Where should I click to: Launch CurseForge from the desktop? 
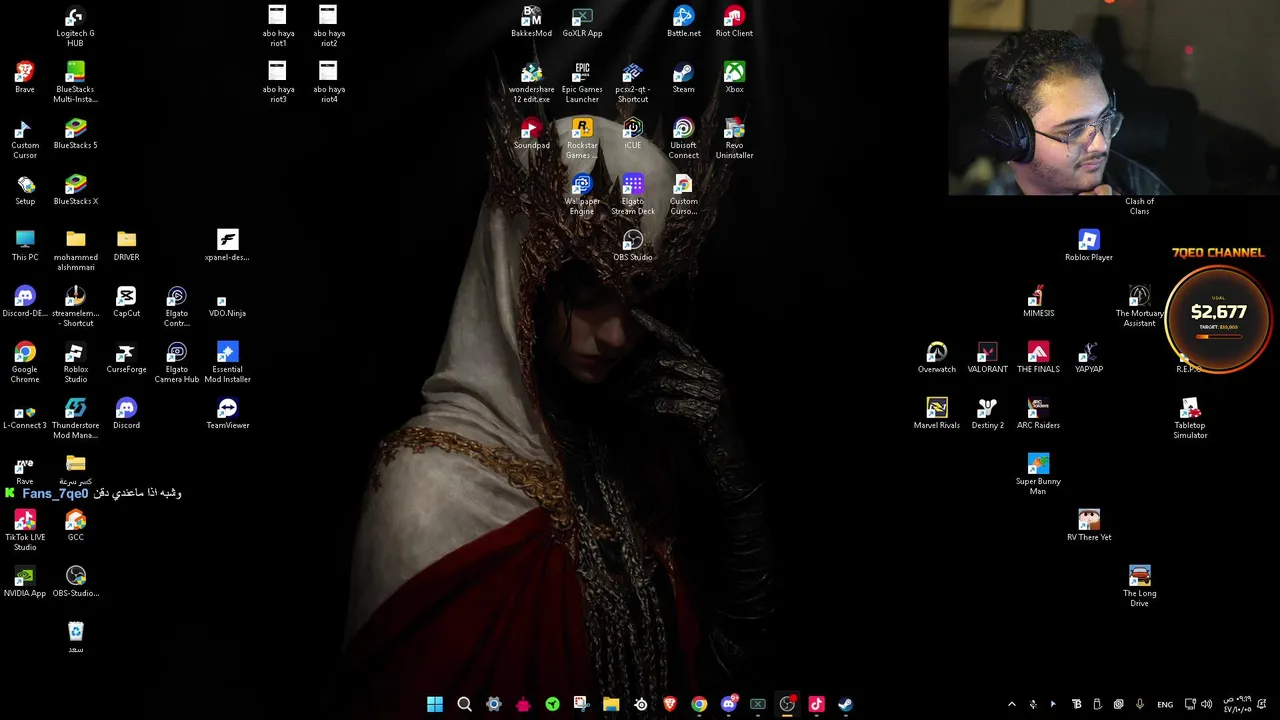(126, 358)
